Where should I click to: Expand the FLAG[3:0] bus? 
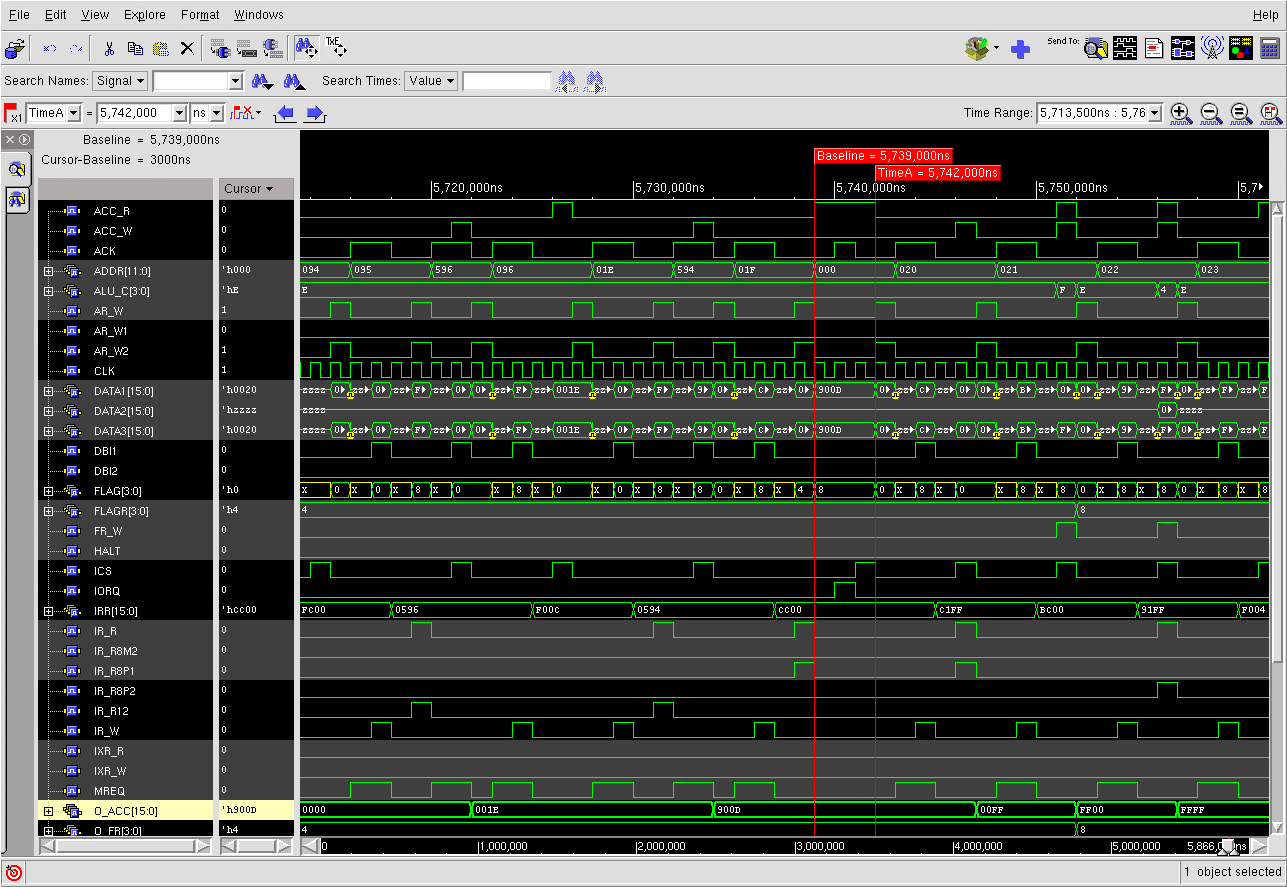point(48,491)
